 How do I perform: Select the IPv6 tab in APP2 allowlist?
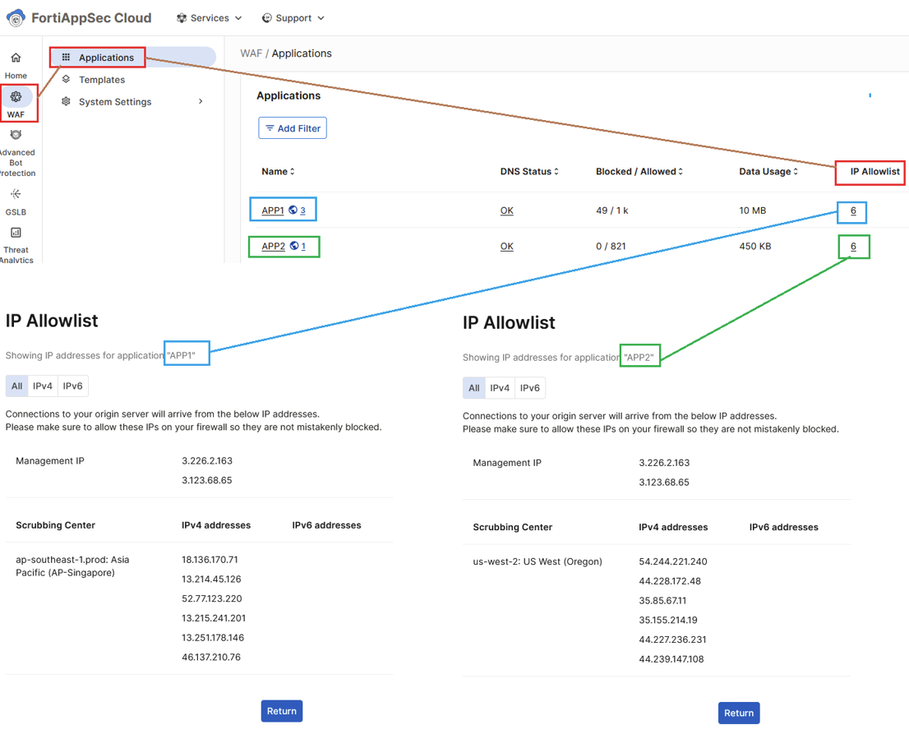[x=529, y=388]
